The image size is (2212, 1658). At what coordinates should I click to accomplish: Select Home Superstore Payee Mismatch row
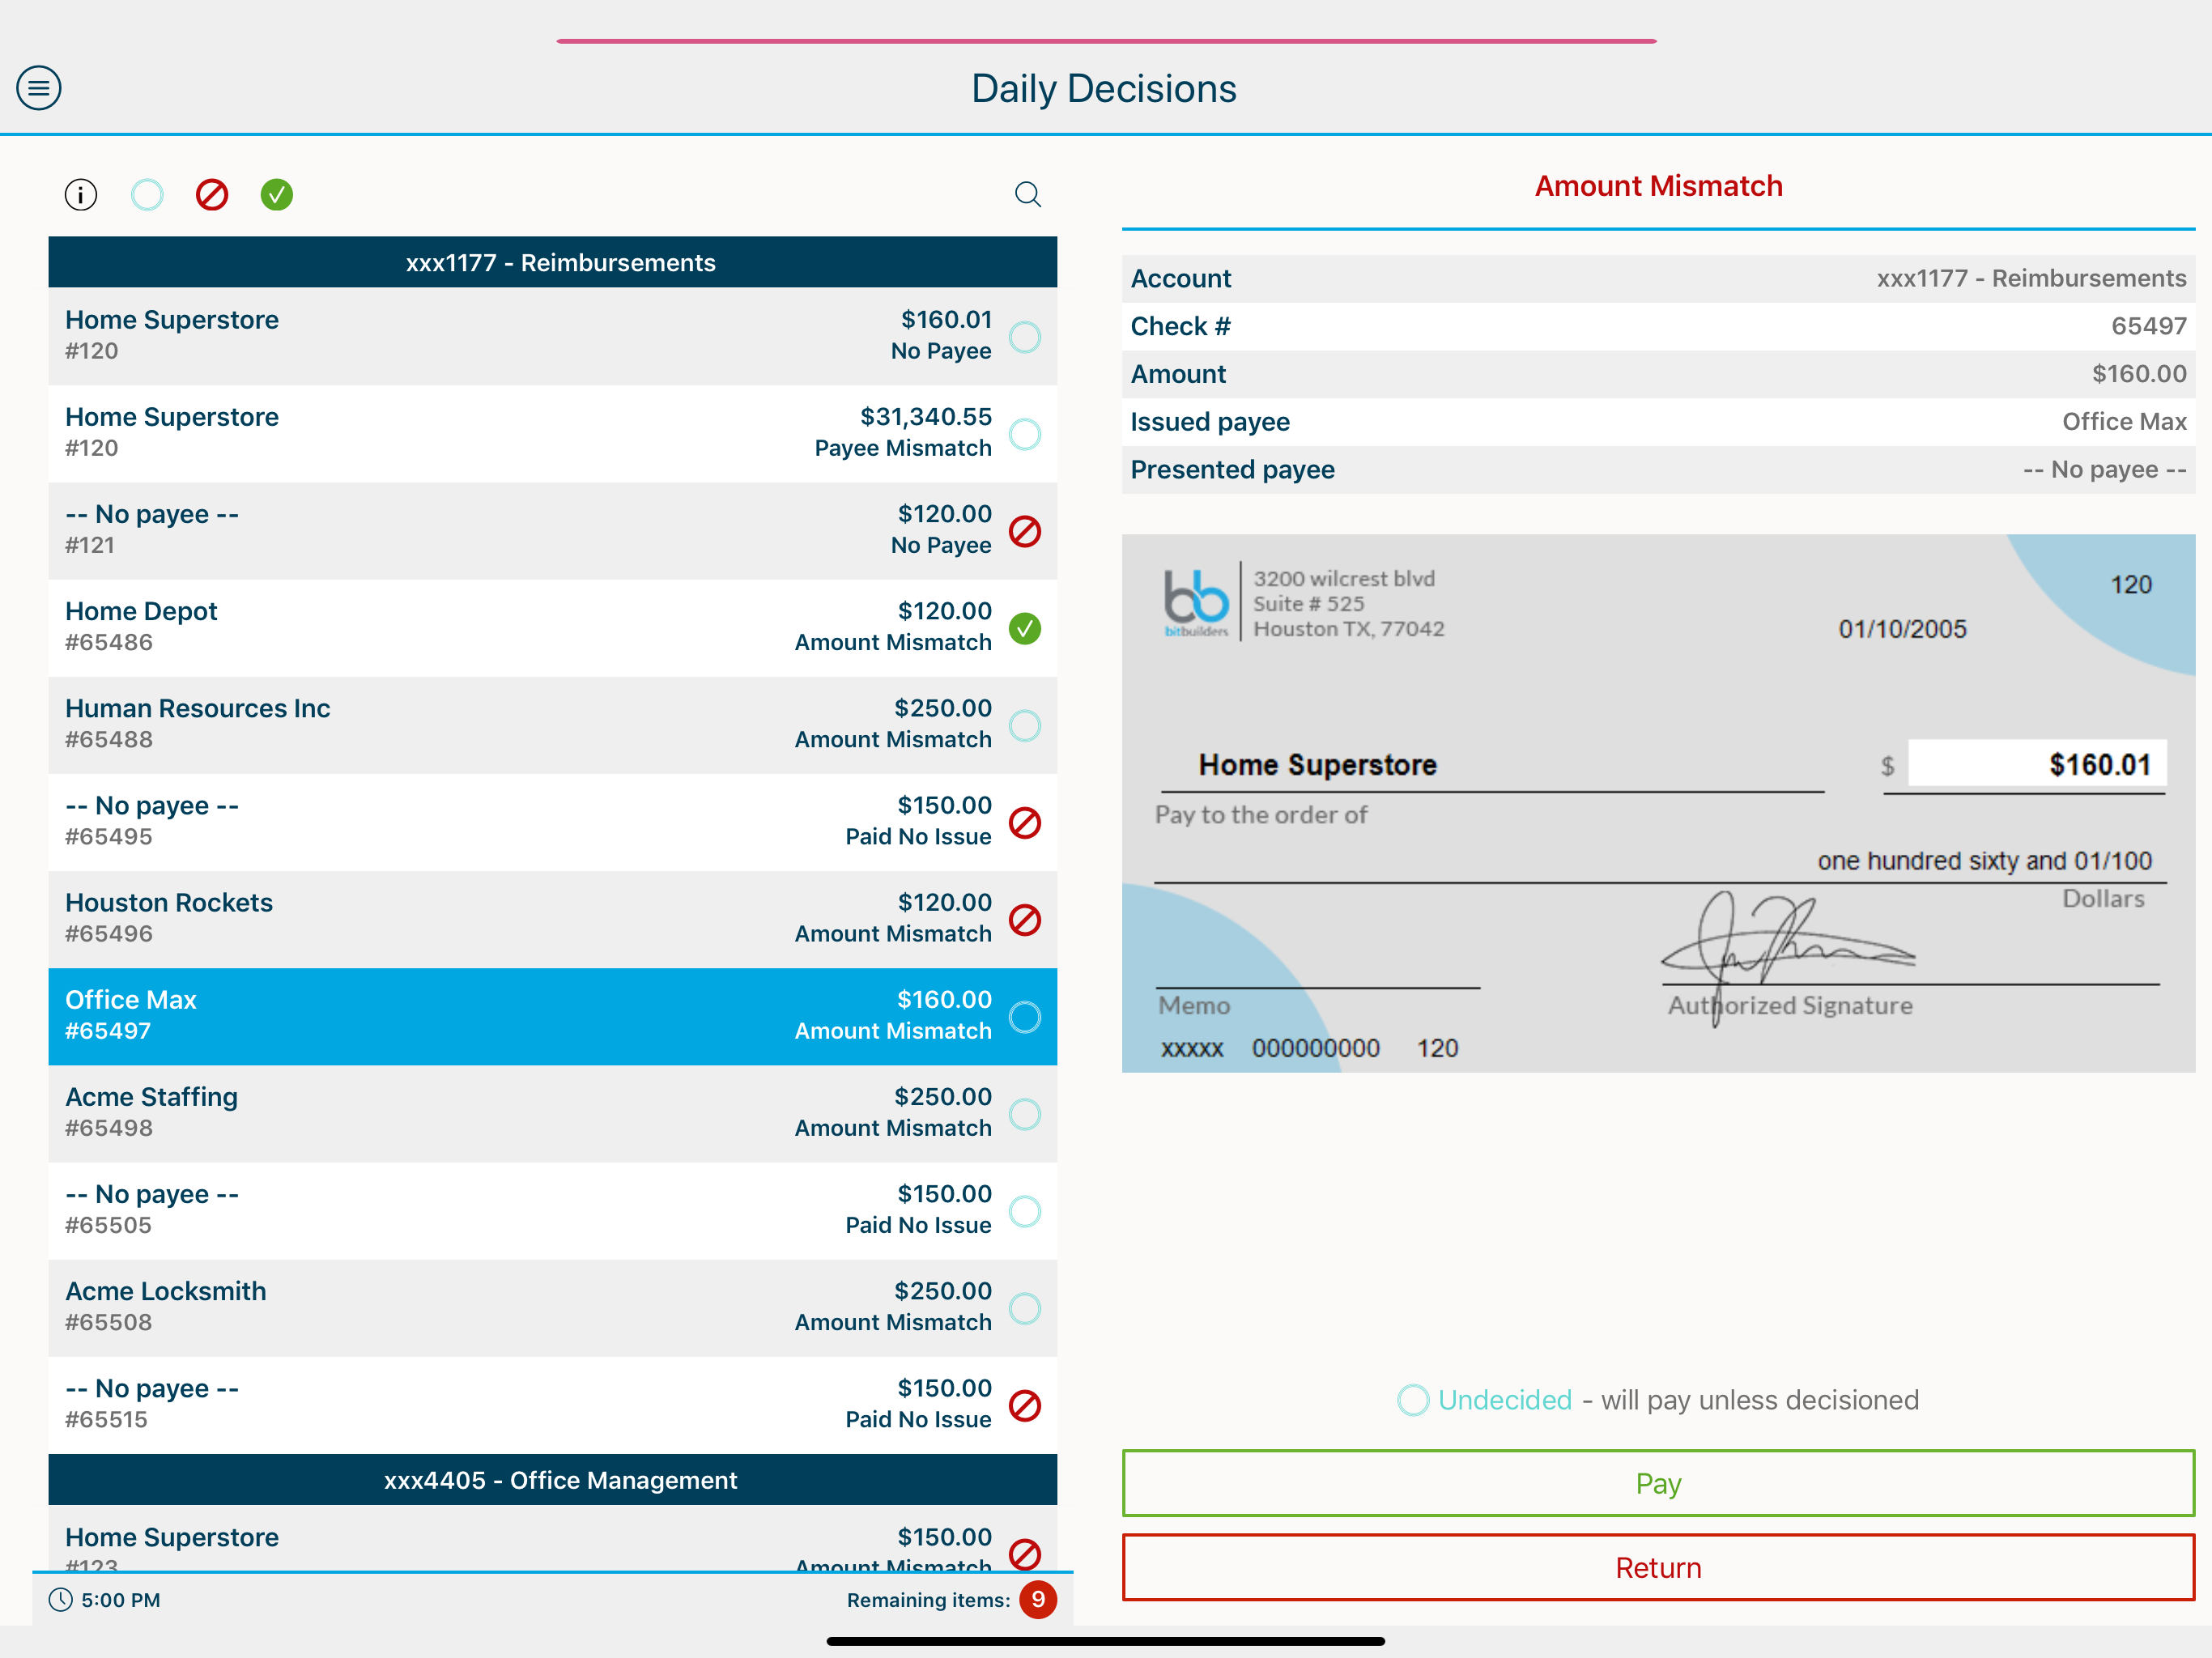click(553, 434)
